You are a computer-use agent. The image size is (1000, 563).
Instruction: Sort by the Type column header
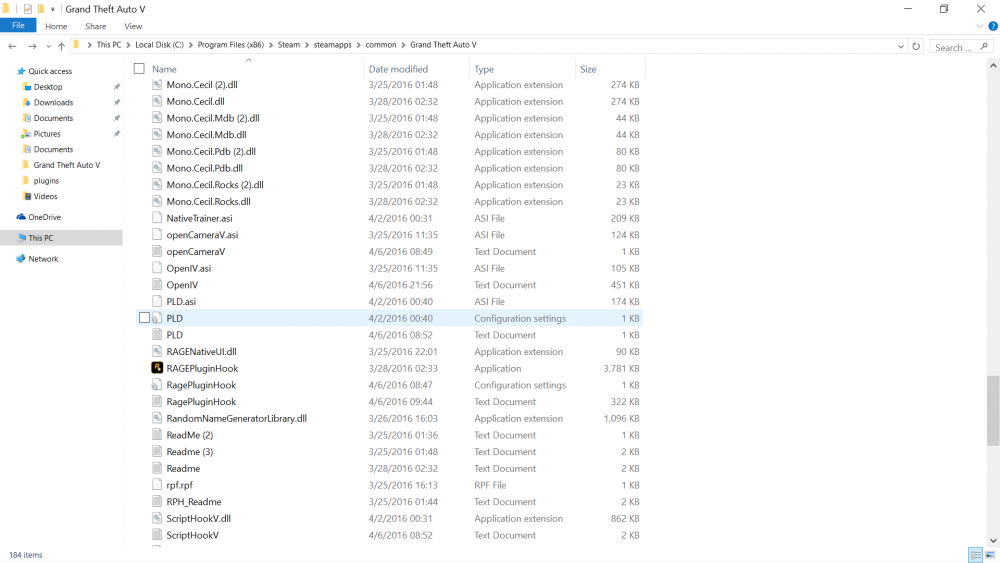pos(522,69)
